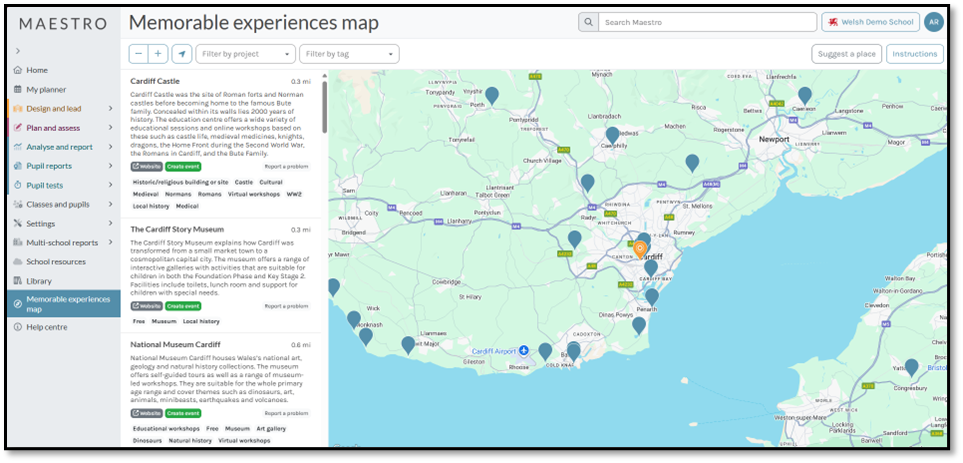
Task: Click the locate me arrow icon
Action: (x=181, y=54)
